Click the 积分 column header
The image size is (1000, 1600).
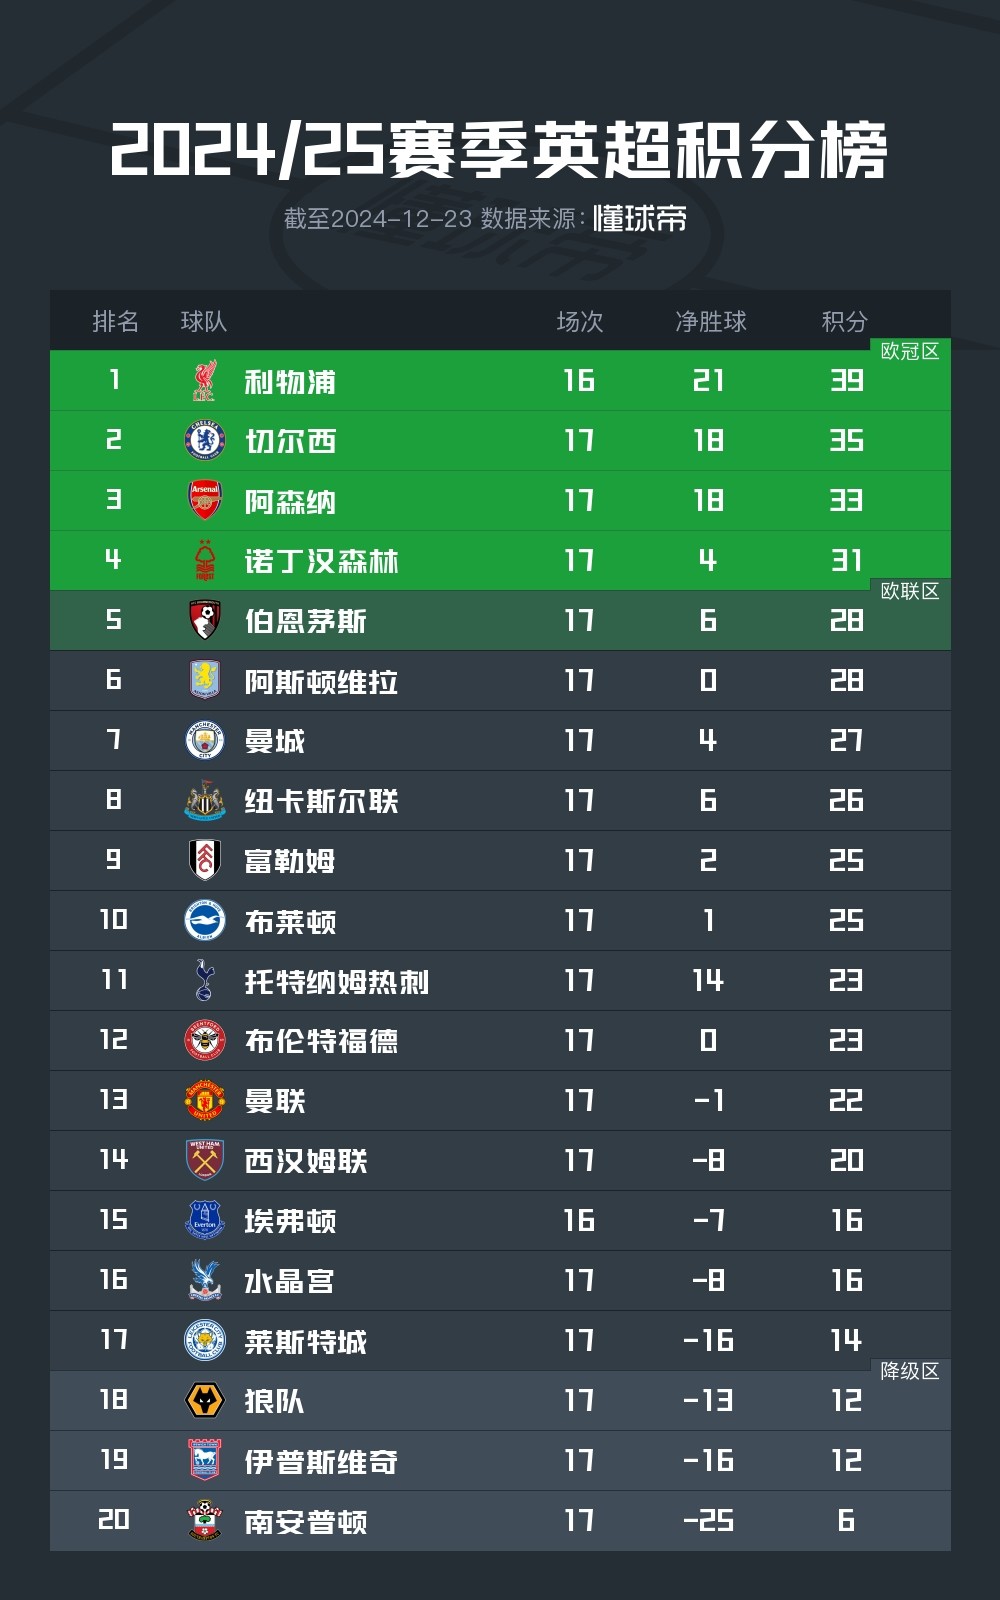[844, 321]
